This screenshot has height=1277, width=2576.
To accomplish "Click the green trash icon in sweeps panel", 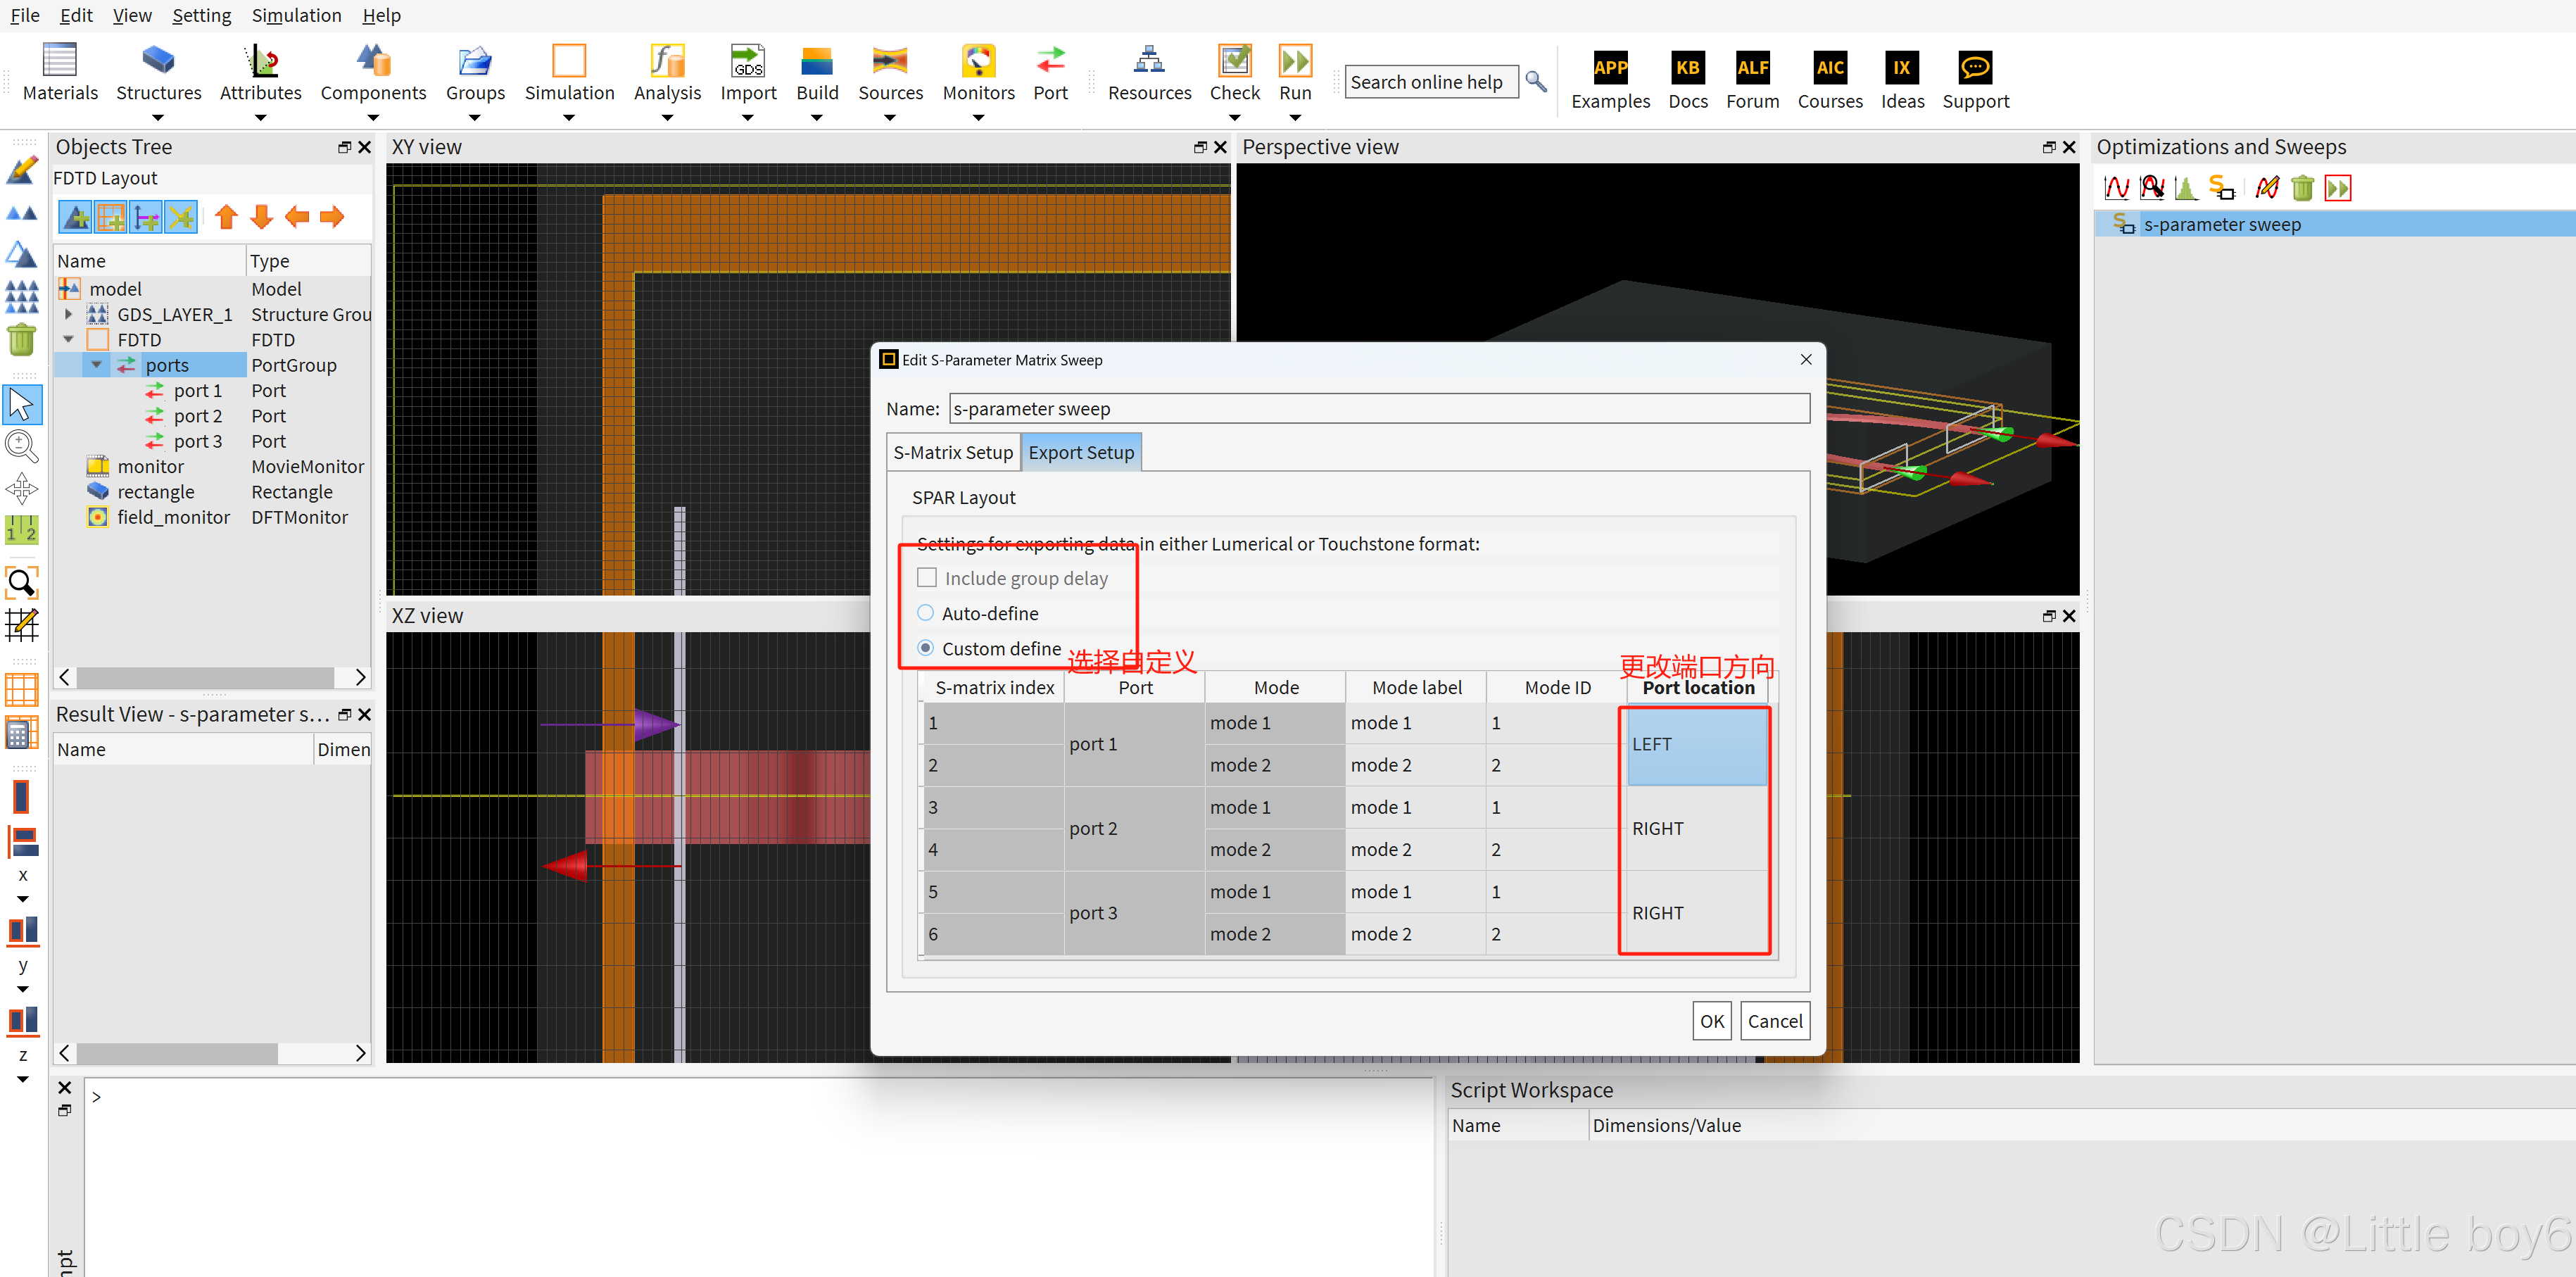I will pos(2302,188).
